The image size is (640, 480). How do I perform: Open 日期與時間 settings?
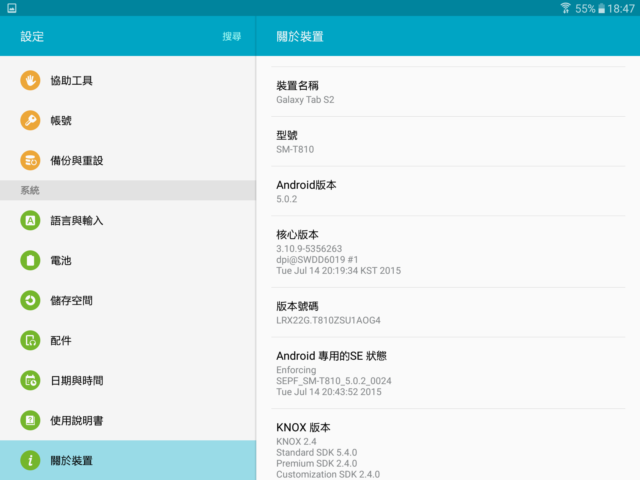(x=128, y=380)
